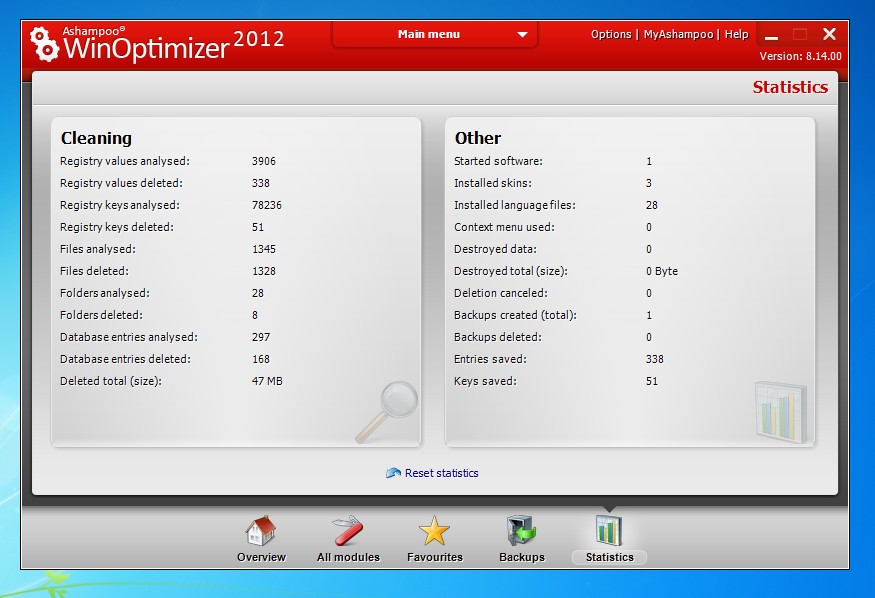Open the All modules pocket knife icon
875x598 pixels.
tap(348, 530)
